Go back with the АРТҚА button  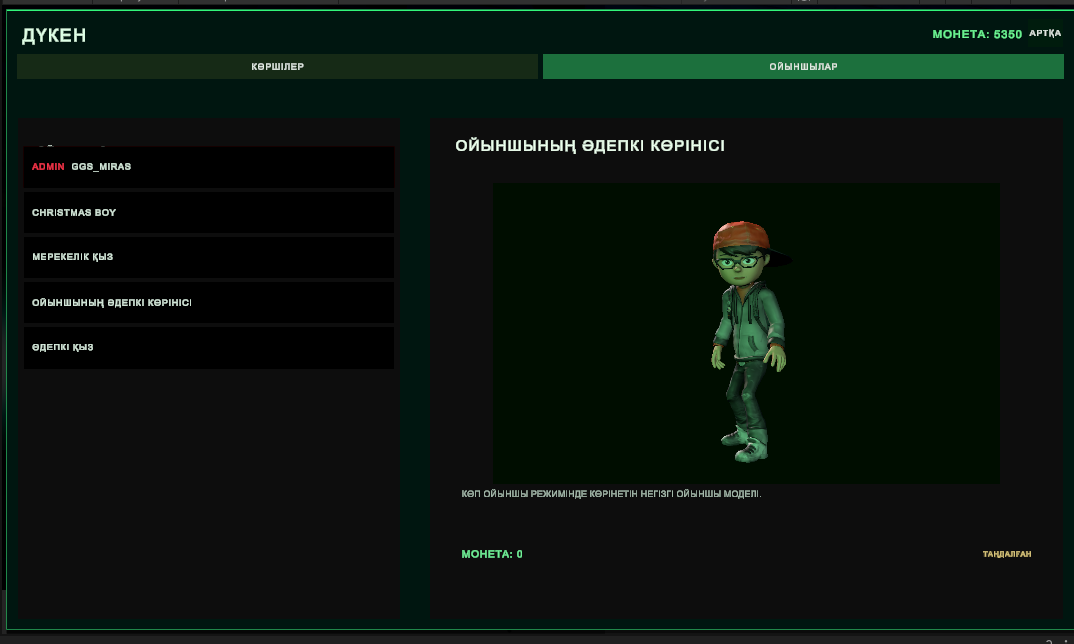pos(1045,33)
